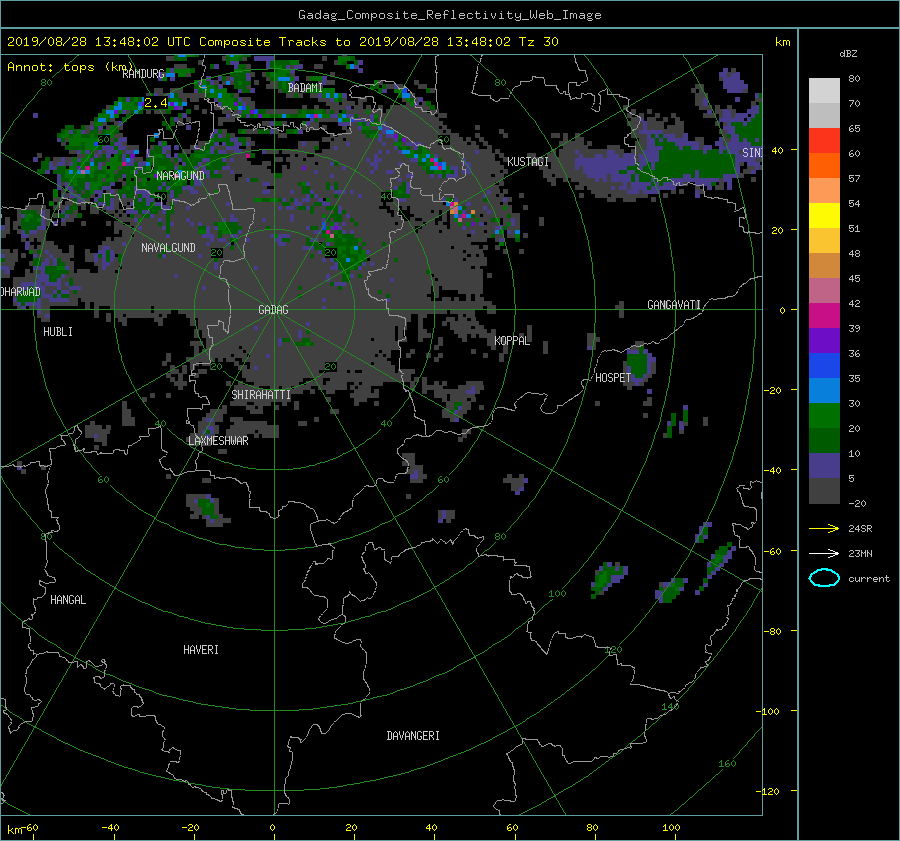The image size is (900, 841).
Task: Click the NAVALGUND town label
Action: tap(168, 247)
